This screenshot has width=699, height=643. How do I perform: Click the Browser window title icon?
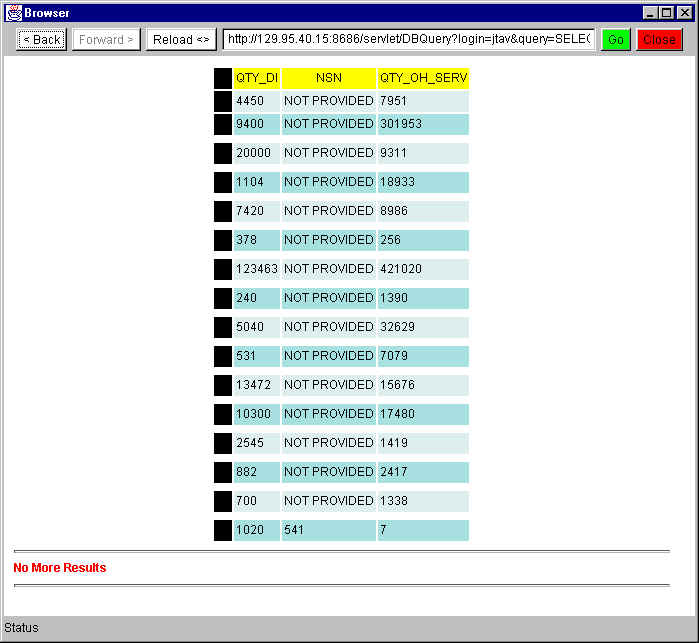pyautogui.click(x=13, y=12)
